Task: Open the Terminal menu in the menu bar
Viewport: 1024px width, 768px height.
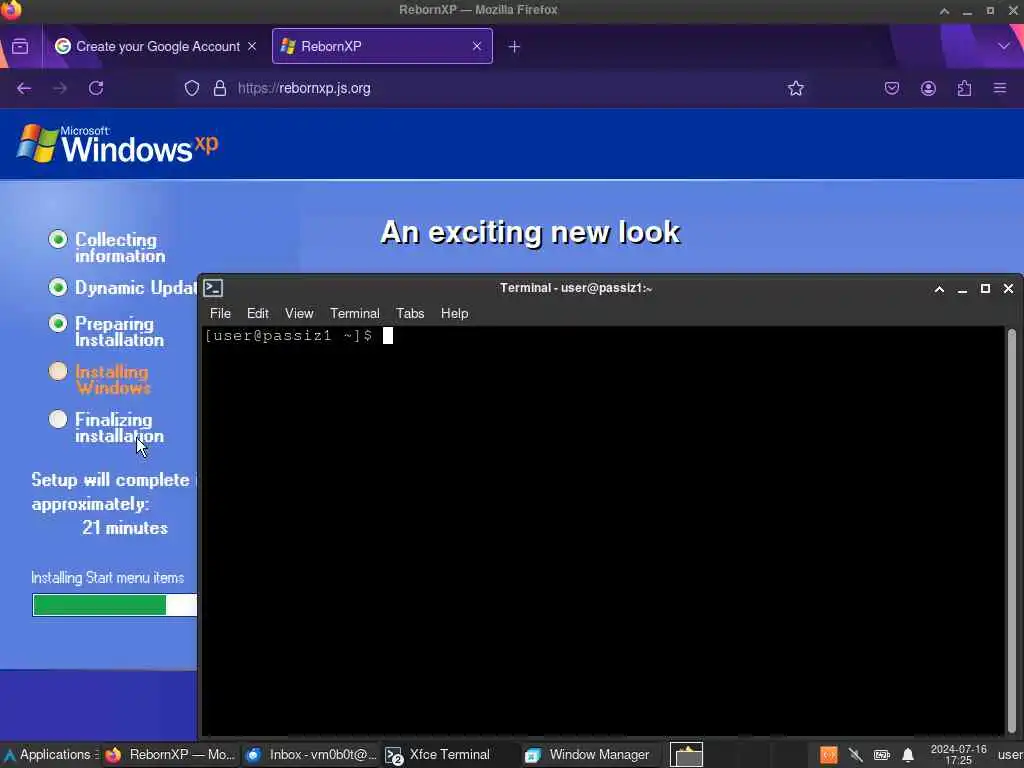Action: pyautogui.click(x=355, y=313)
